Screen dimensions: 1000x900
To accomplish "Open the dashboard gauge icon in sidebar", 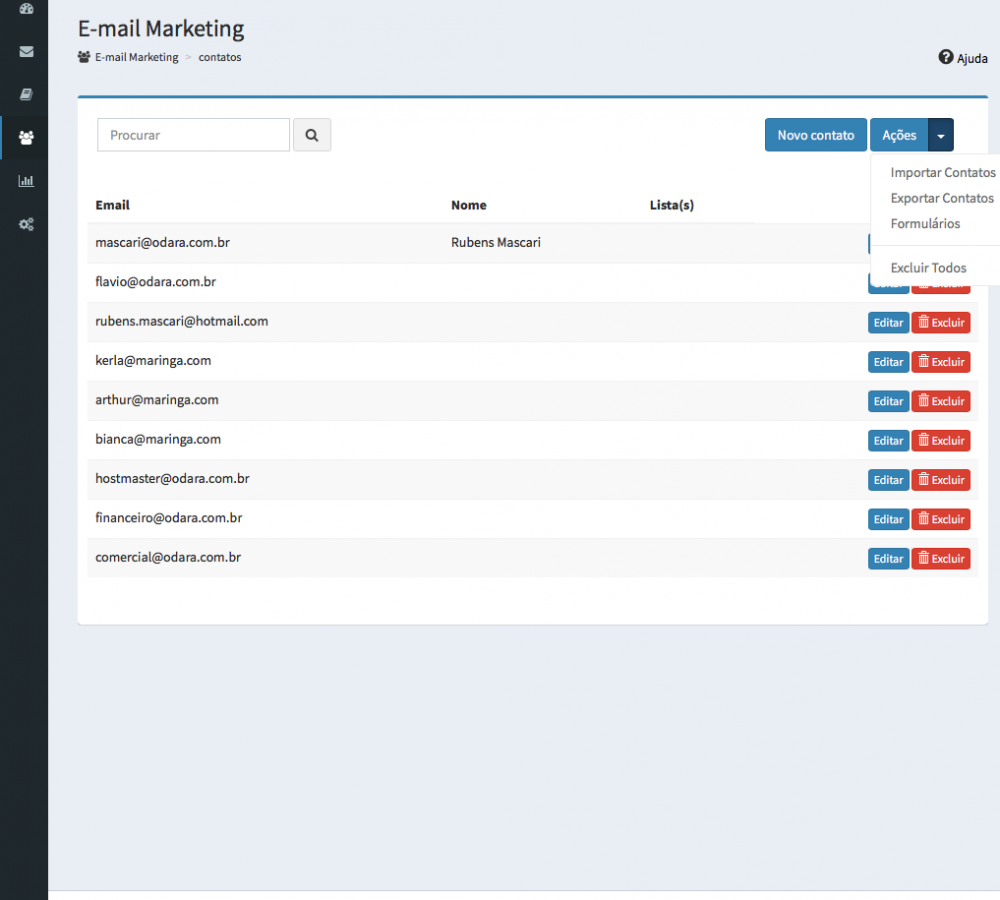I will click(x=26, y=9).
